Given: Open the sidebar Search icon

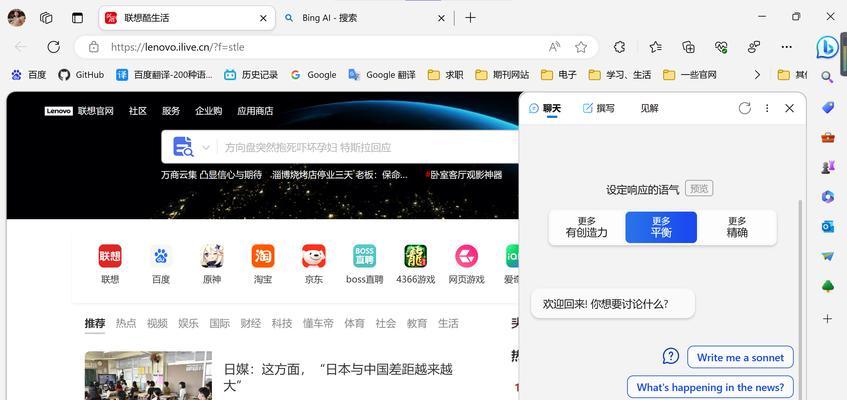Looking at the screenshot, I should pos(827,77).
